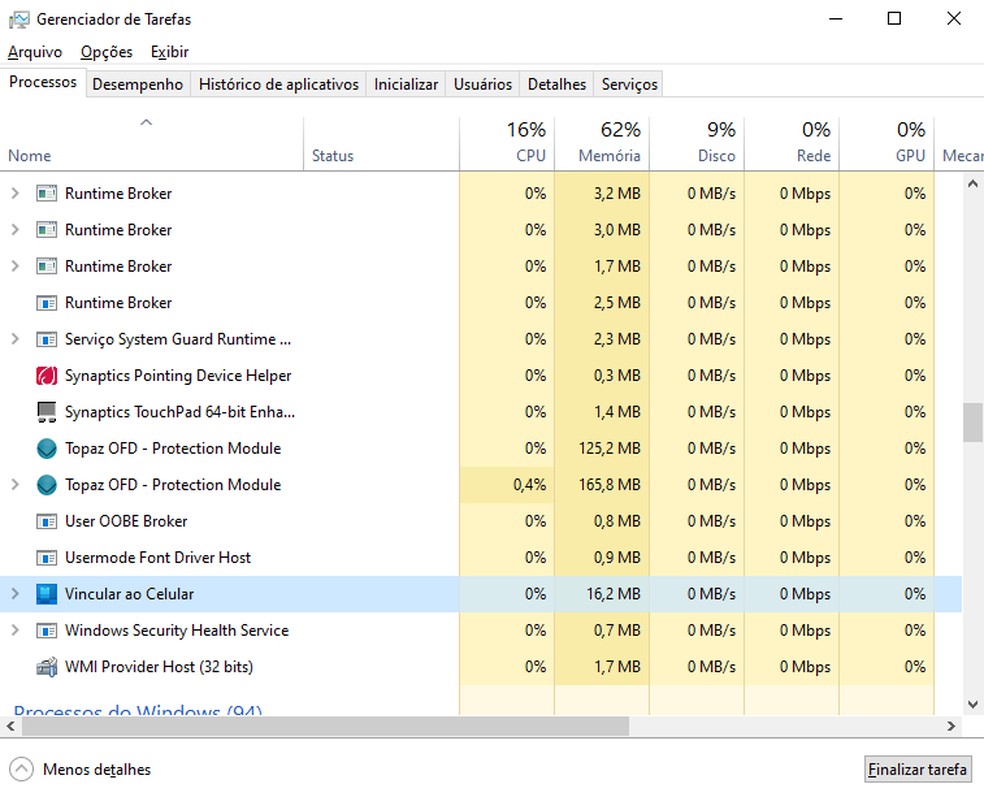Click the Synaptics Pointing Device Helper icon
The height and width of the screenshot is (797, 984).
46,376
